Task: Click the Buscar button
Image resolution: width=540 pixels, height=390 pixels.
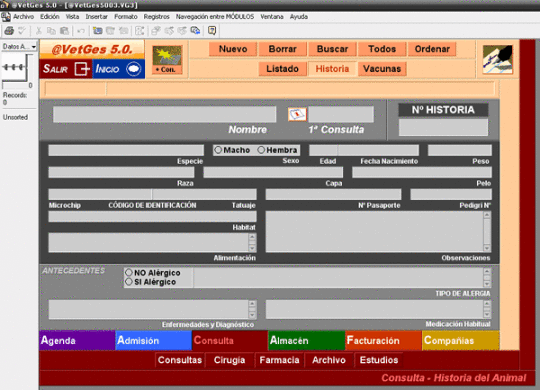Action: click(332, 49)
